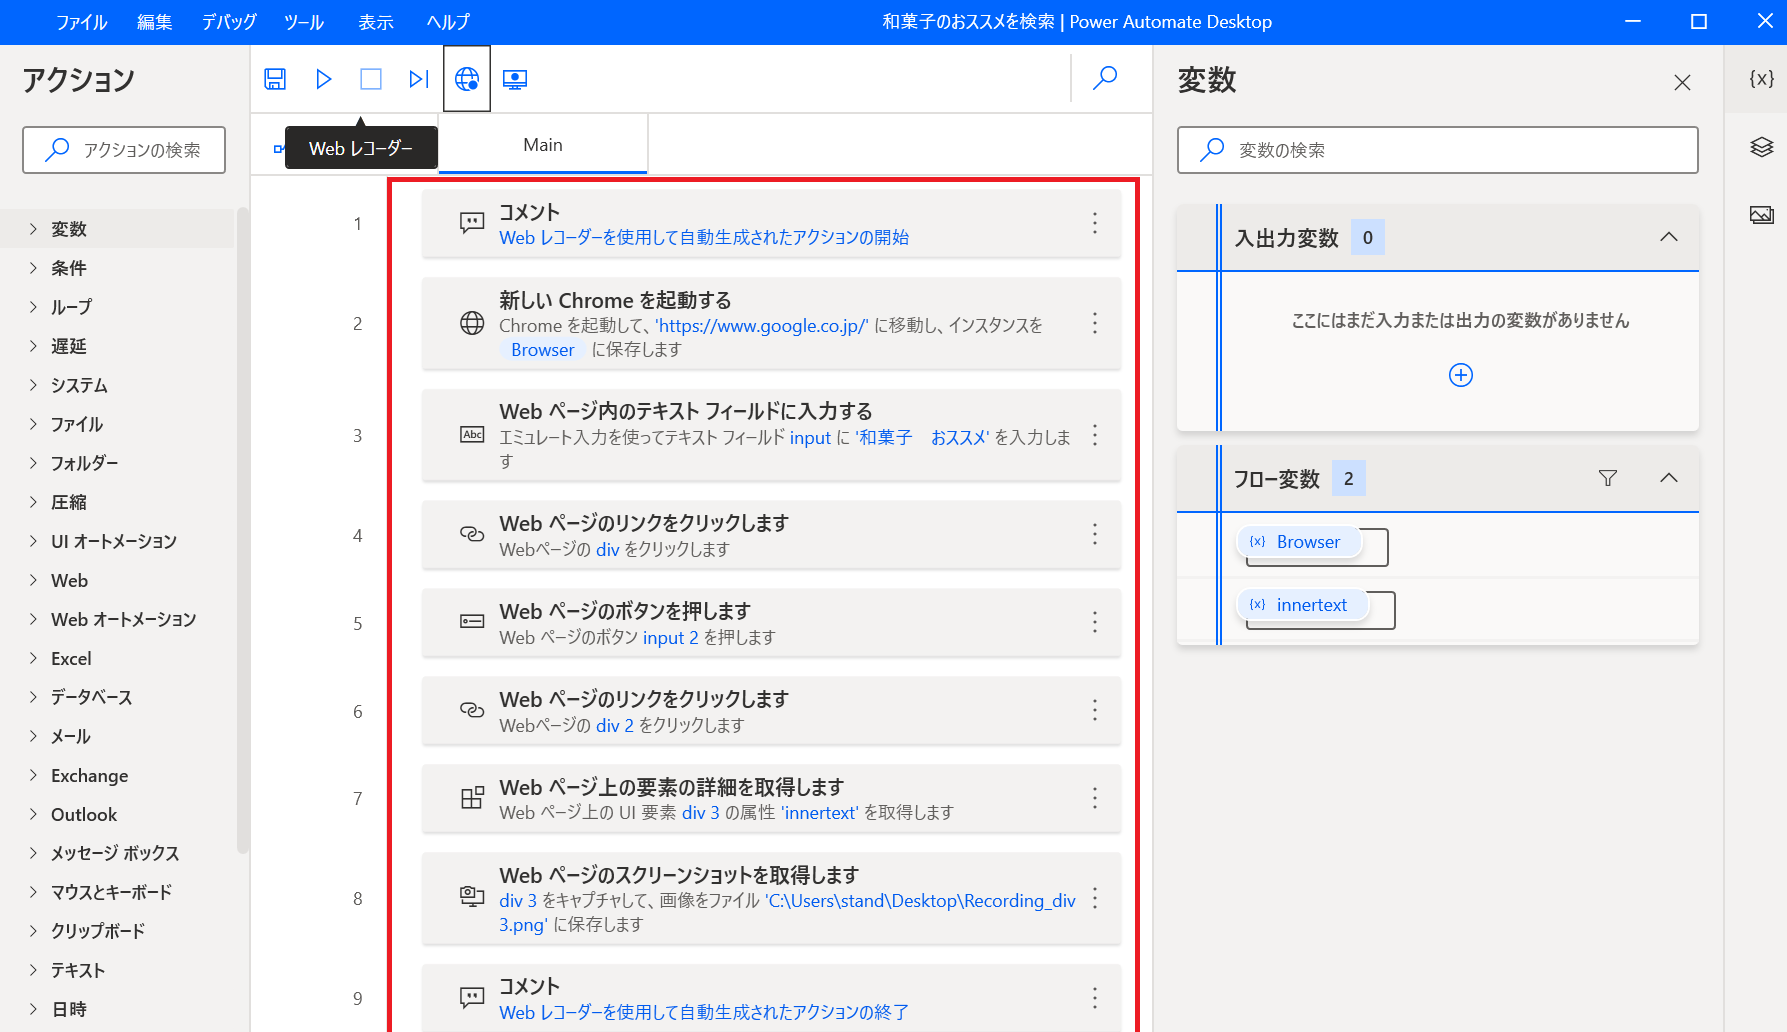Open more options for step 1 コメント
The width and height of the screenshot is (1787, 1032).
(x=1095, y=223)
